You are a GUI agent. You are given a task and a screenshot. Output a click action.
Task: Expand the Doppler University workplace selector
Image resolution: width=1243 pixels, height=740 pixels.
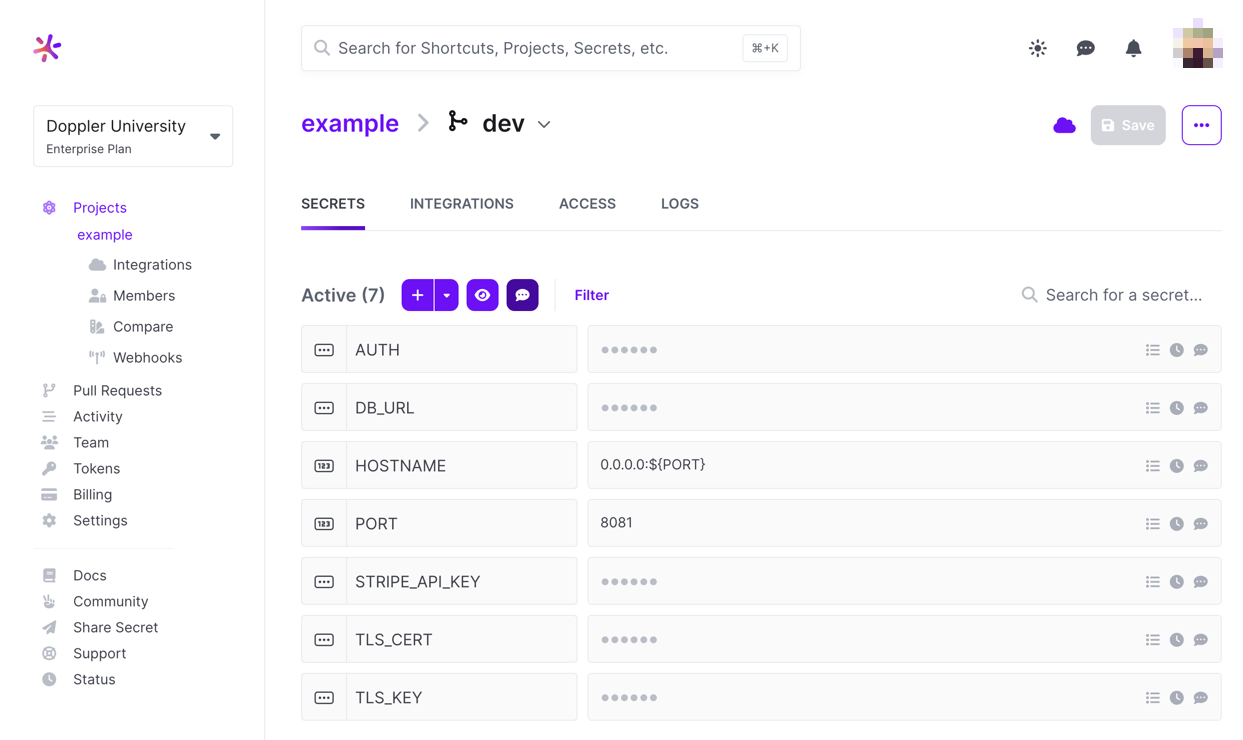[133, 136]
